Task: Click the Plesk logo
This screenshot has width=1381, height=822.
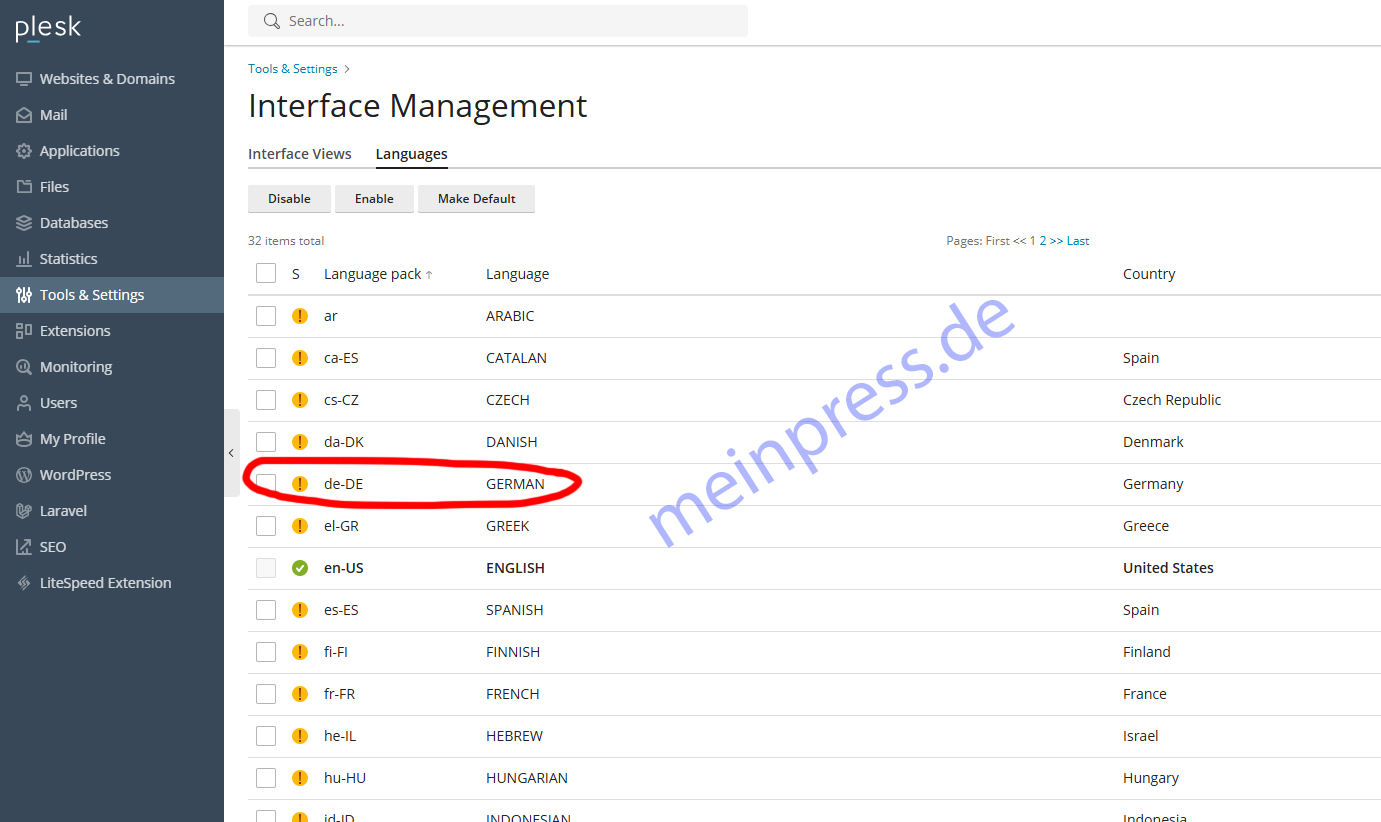Action: point(48,28)
